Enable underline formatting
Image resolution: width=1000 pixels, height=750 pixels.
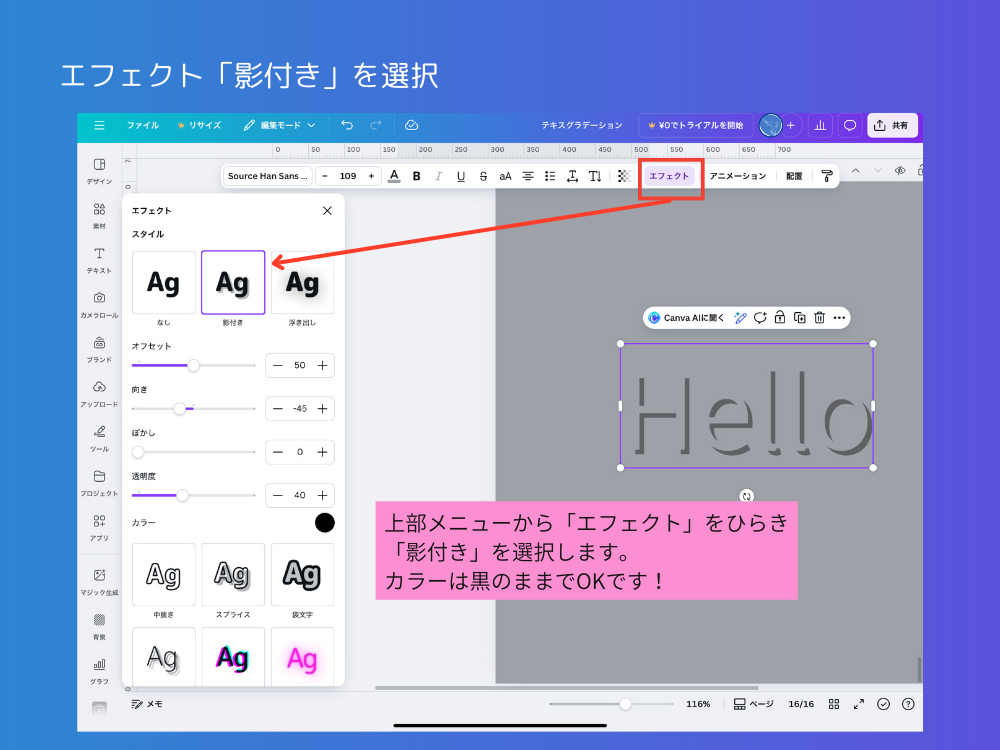[461, 176]
